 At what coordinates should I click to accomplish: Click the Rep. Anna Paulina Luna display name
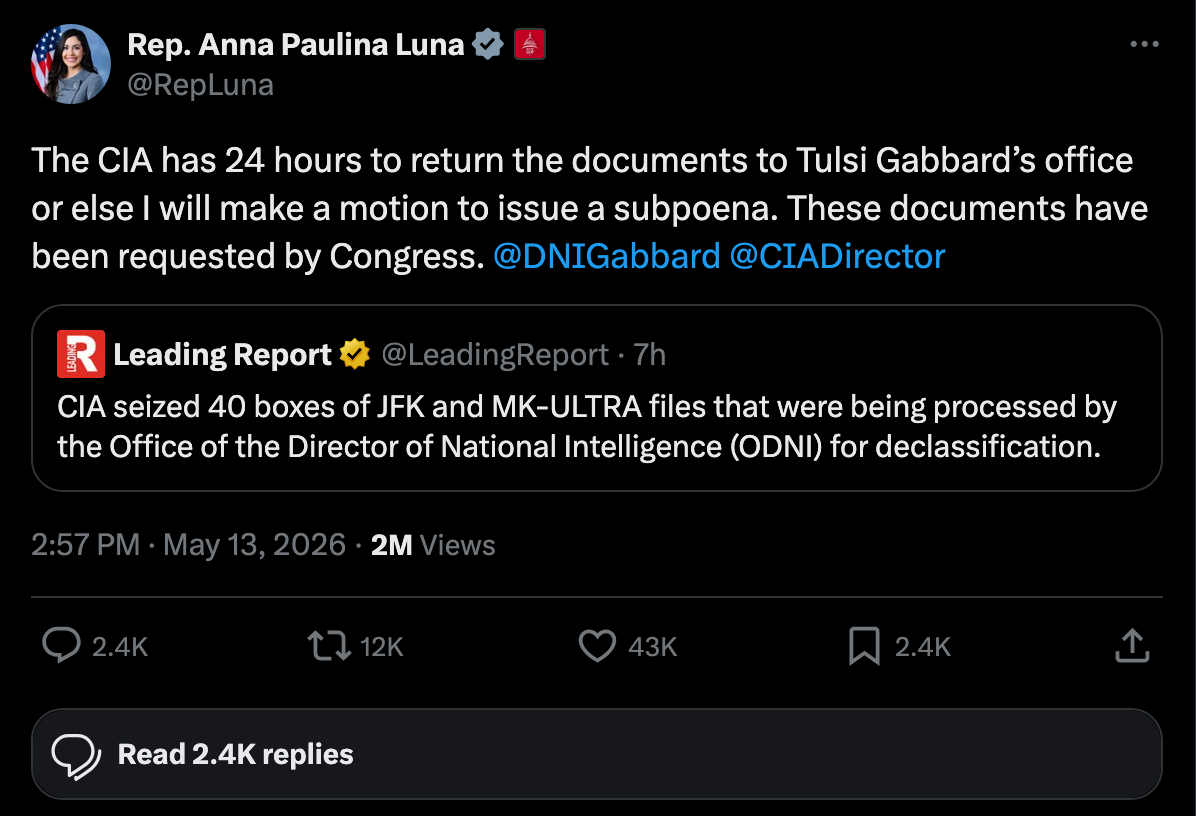[296, 44]
